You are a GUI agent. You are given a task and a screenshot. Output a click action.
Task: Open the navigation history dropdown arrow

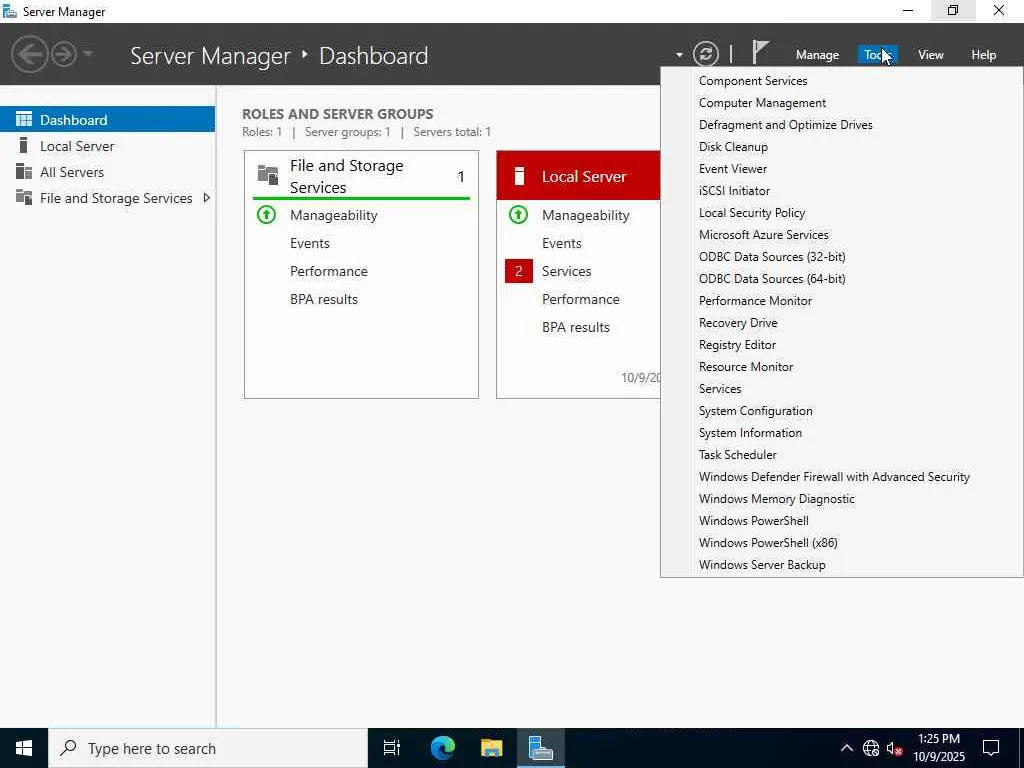88,53
